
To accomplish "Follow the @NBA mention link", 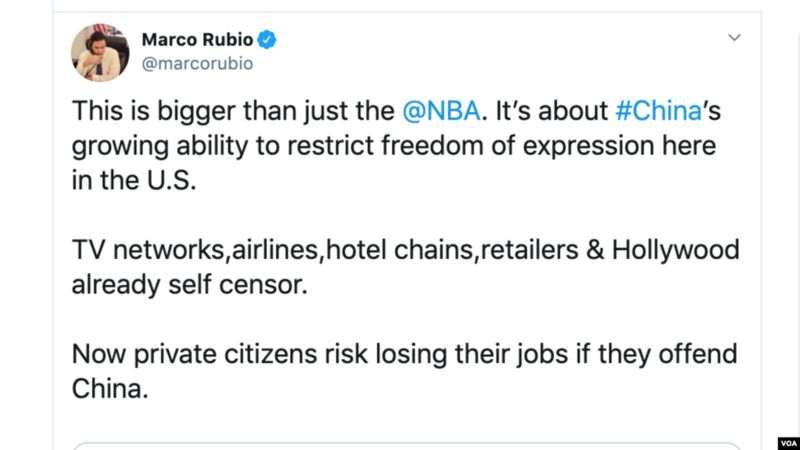I will (x=441, y=111).
